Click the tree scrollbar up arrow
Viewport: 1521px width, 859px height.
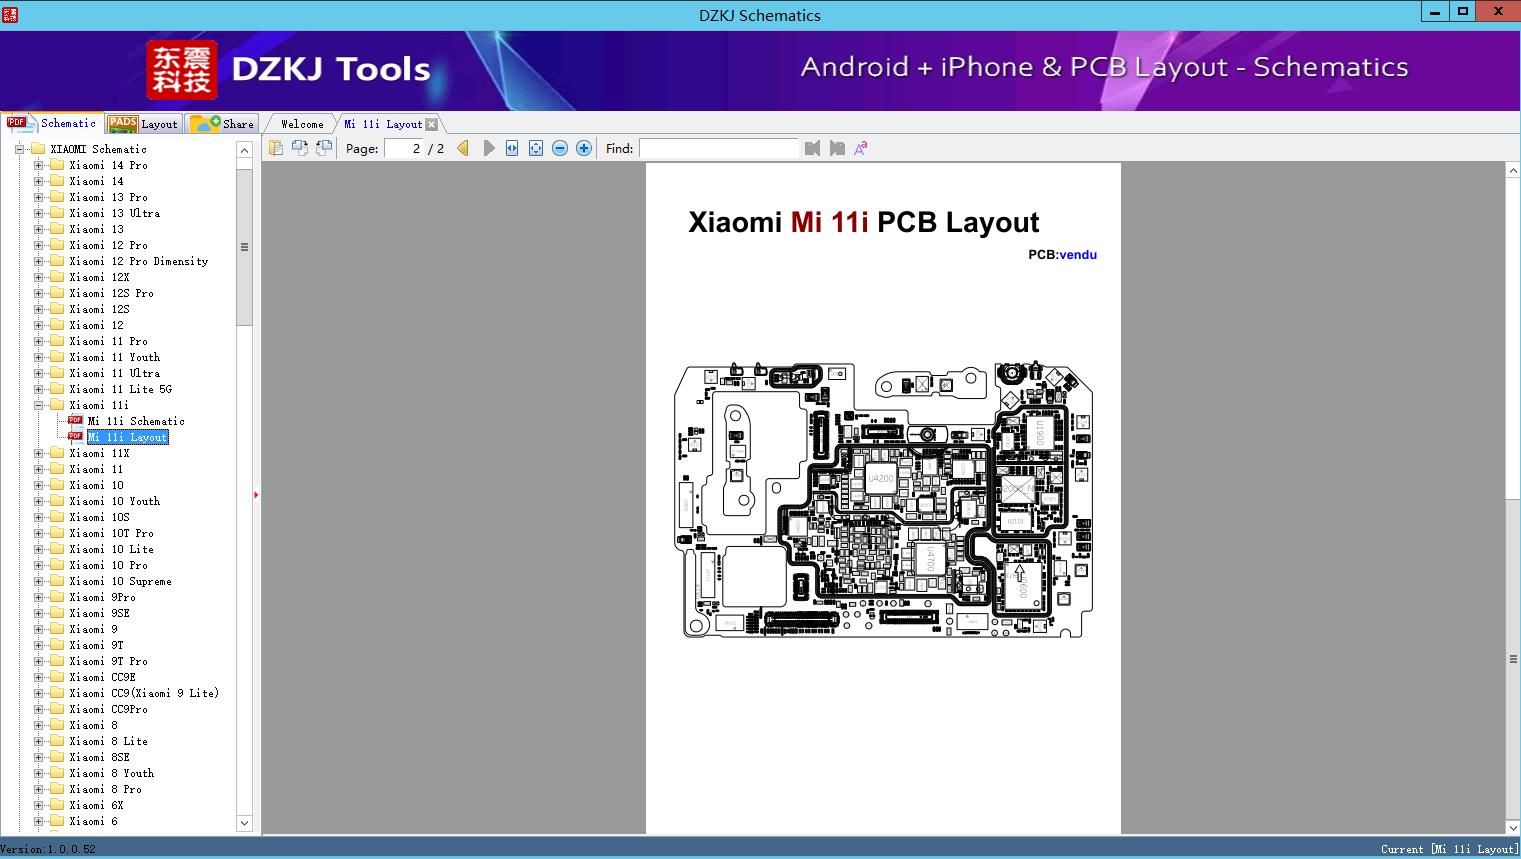point(244,150)
